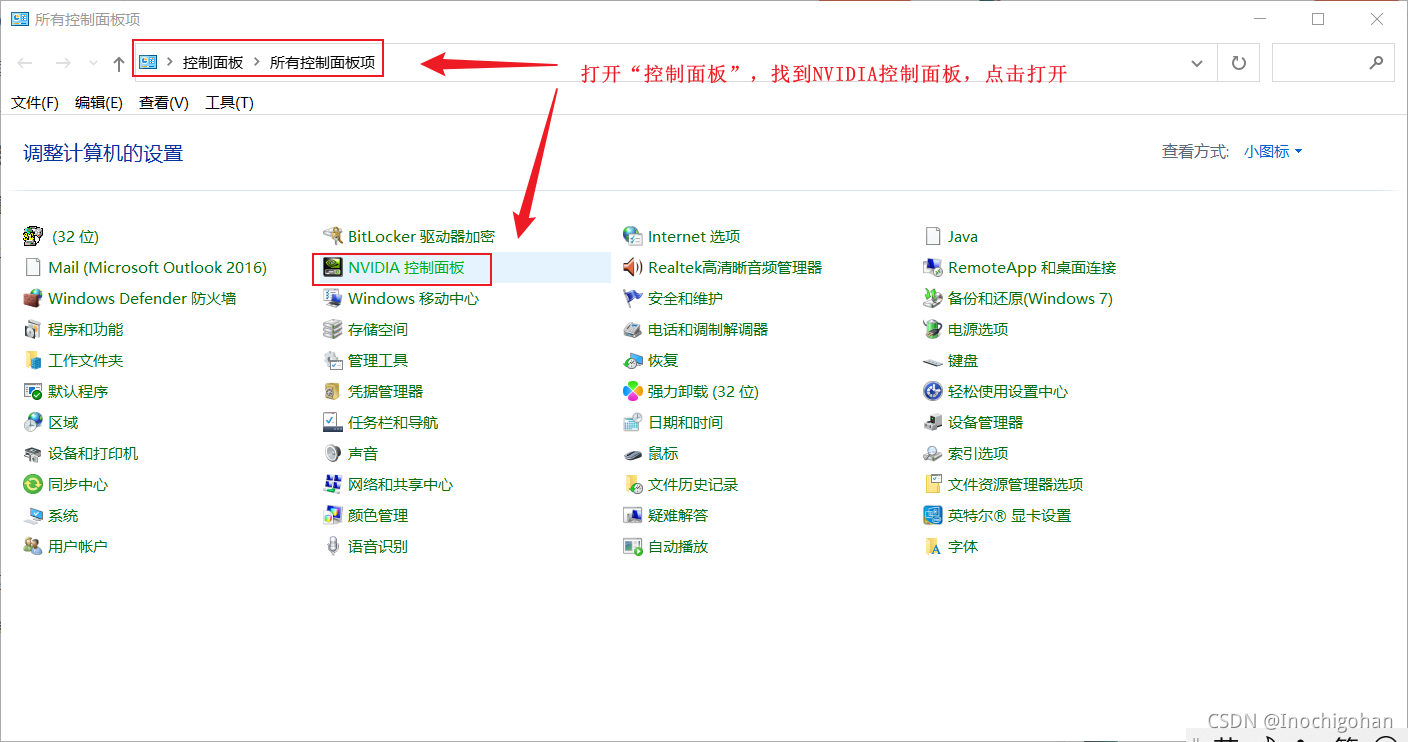Click the 设备和打印机 printer icon
This screenshot has height=742, width=1408.
(33, 454)
